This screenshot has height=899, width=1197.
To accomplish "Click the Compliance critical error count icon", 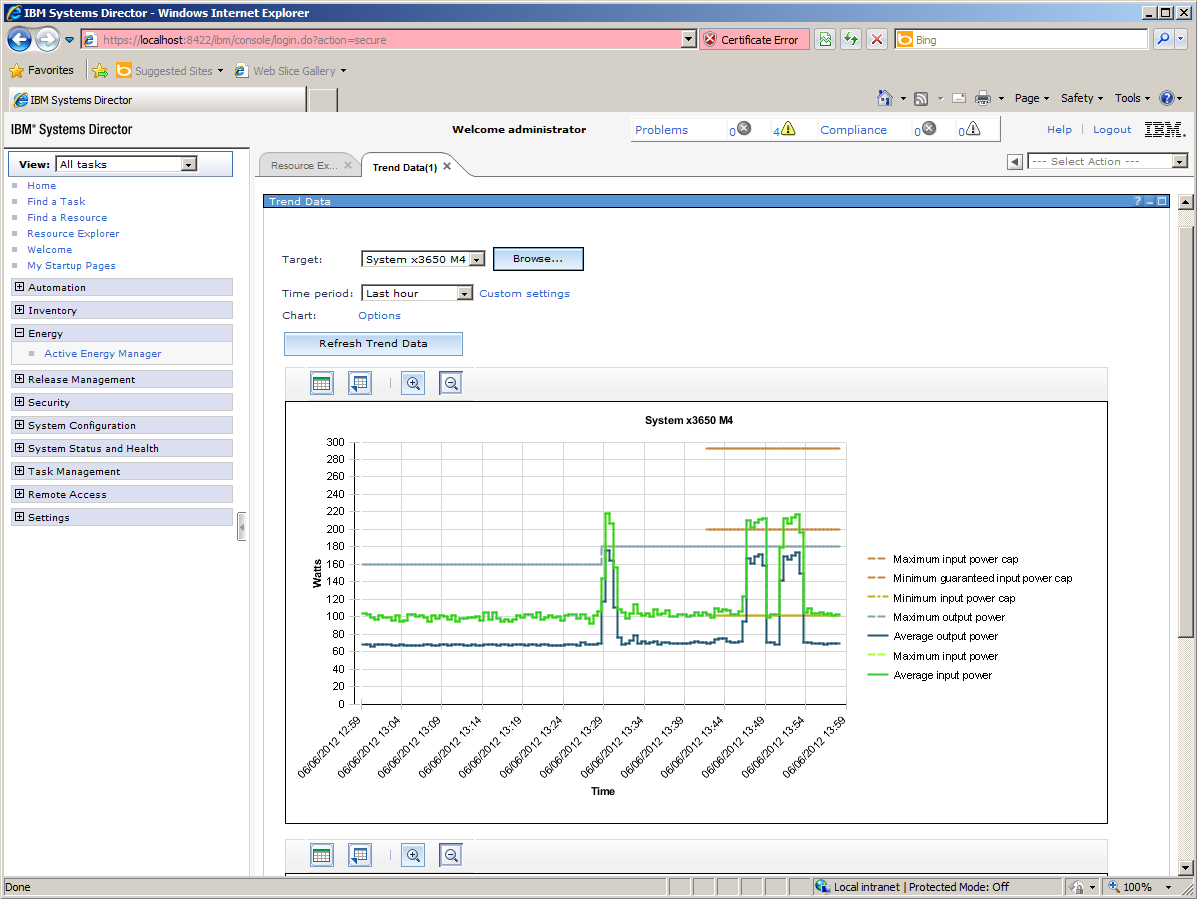I will point(929,128).
